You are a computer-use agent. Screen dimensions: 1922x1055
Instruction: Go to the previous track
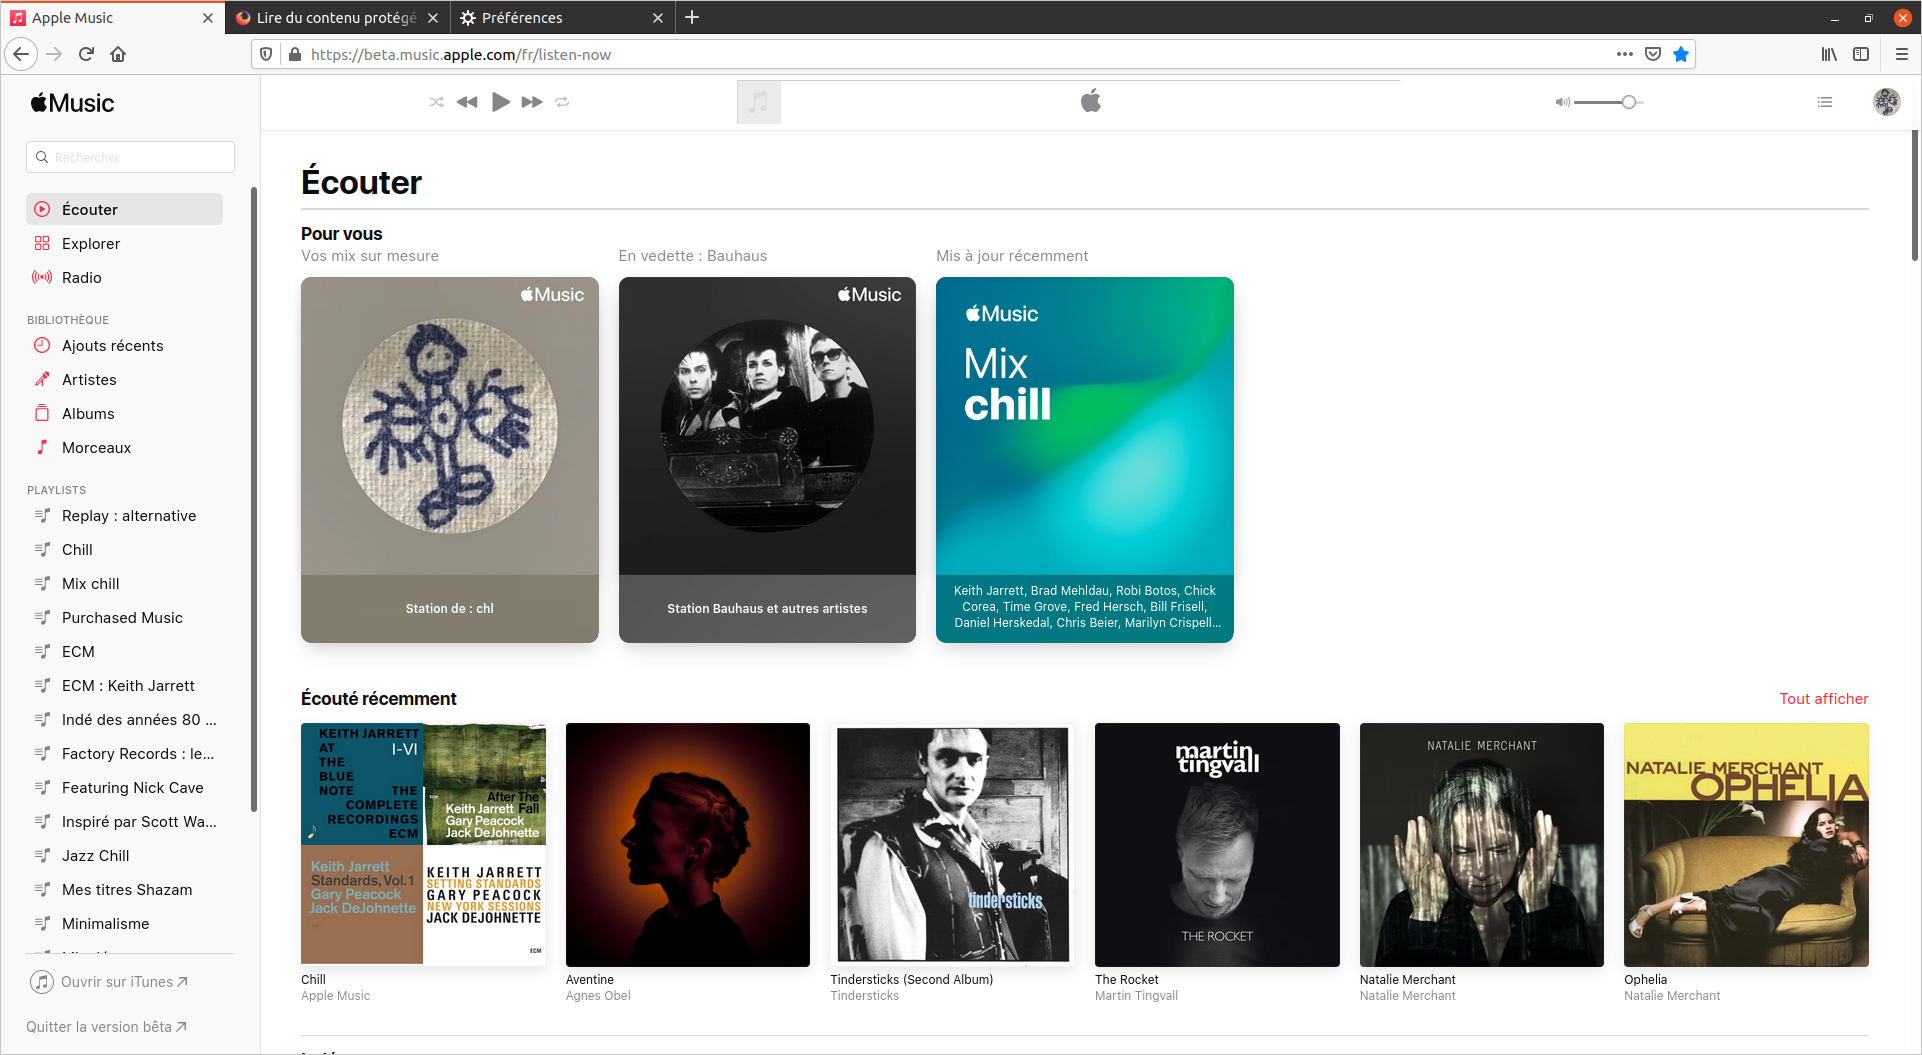(x=467, y=102)
